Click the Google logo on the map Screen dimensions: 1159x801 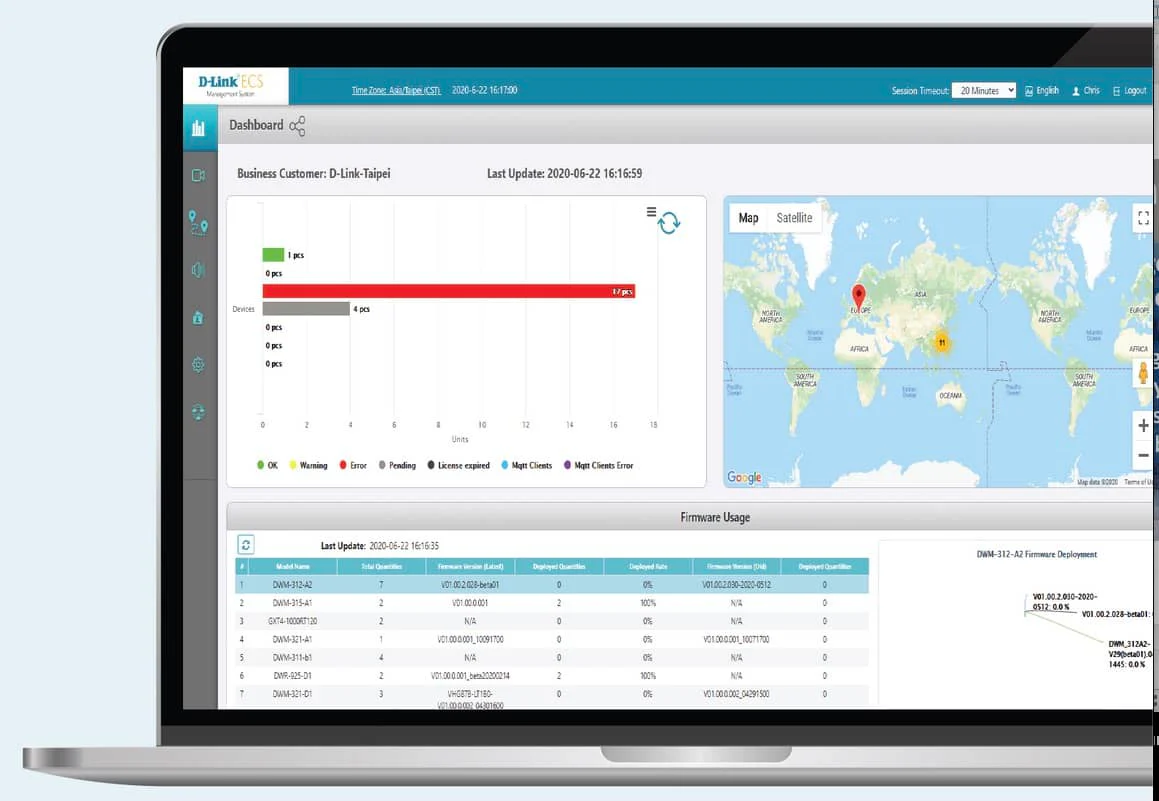tap(744, 477)
